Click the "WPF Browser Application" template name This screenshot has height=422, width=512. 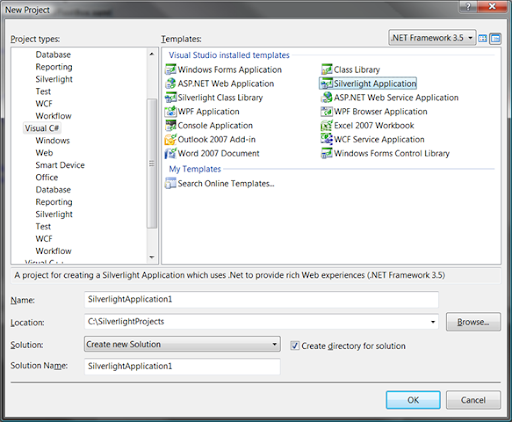[x=380, y=111]
